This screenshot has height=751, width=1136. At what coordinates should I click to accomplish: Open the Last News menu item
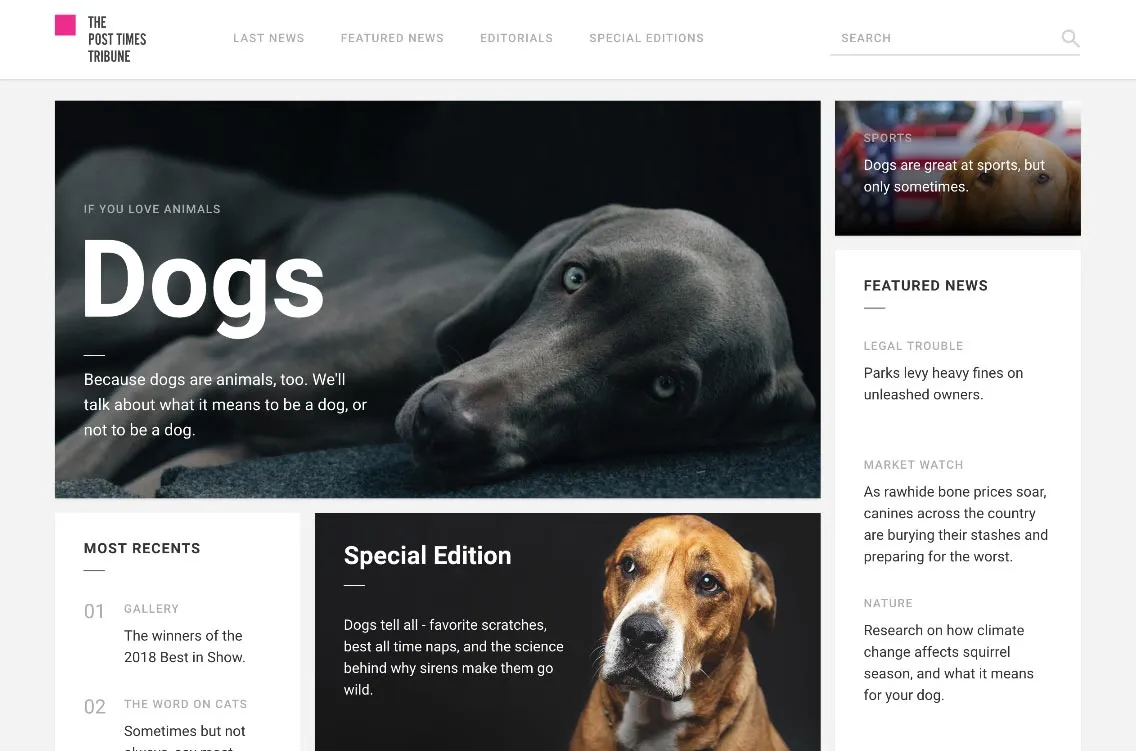point(269,38)
